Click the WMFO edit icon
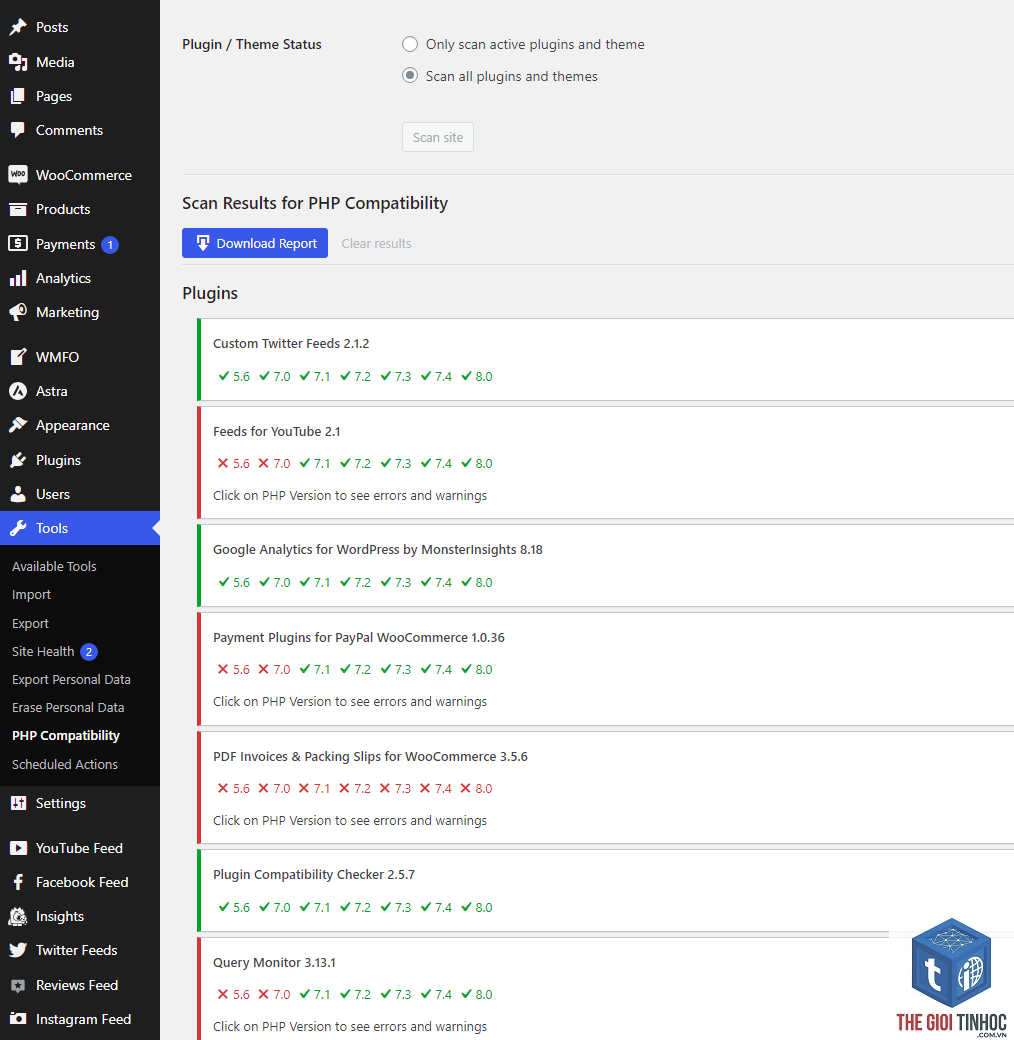The image size is (1014, 1040). click(18, 357)
